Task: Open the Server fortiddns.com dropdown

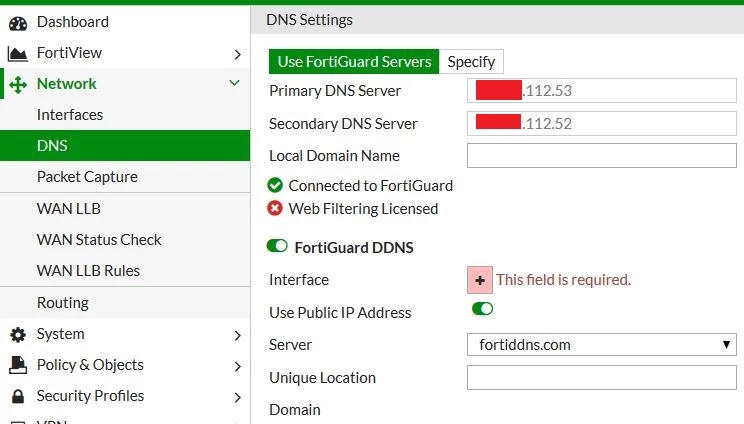Action: 602,345
